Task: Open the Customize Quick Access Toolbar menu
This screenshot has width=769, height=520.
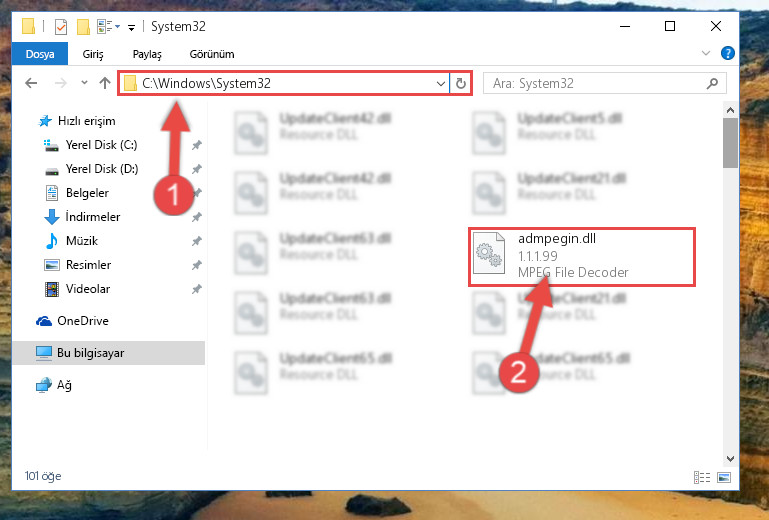Action: click(131, 27)
